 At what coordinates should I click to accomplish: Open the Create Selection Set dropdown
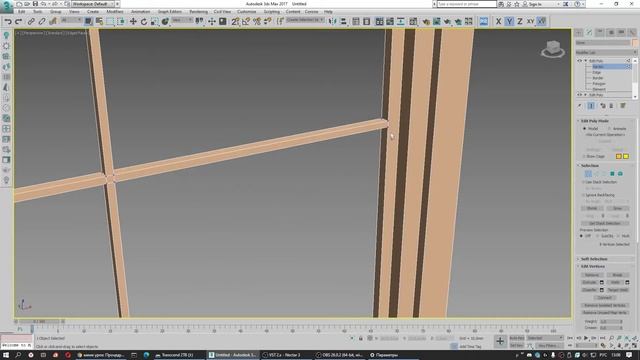coord(305,20)
